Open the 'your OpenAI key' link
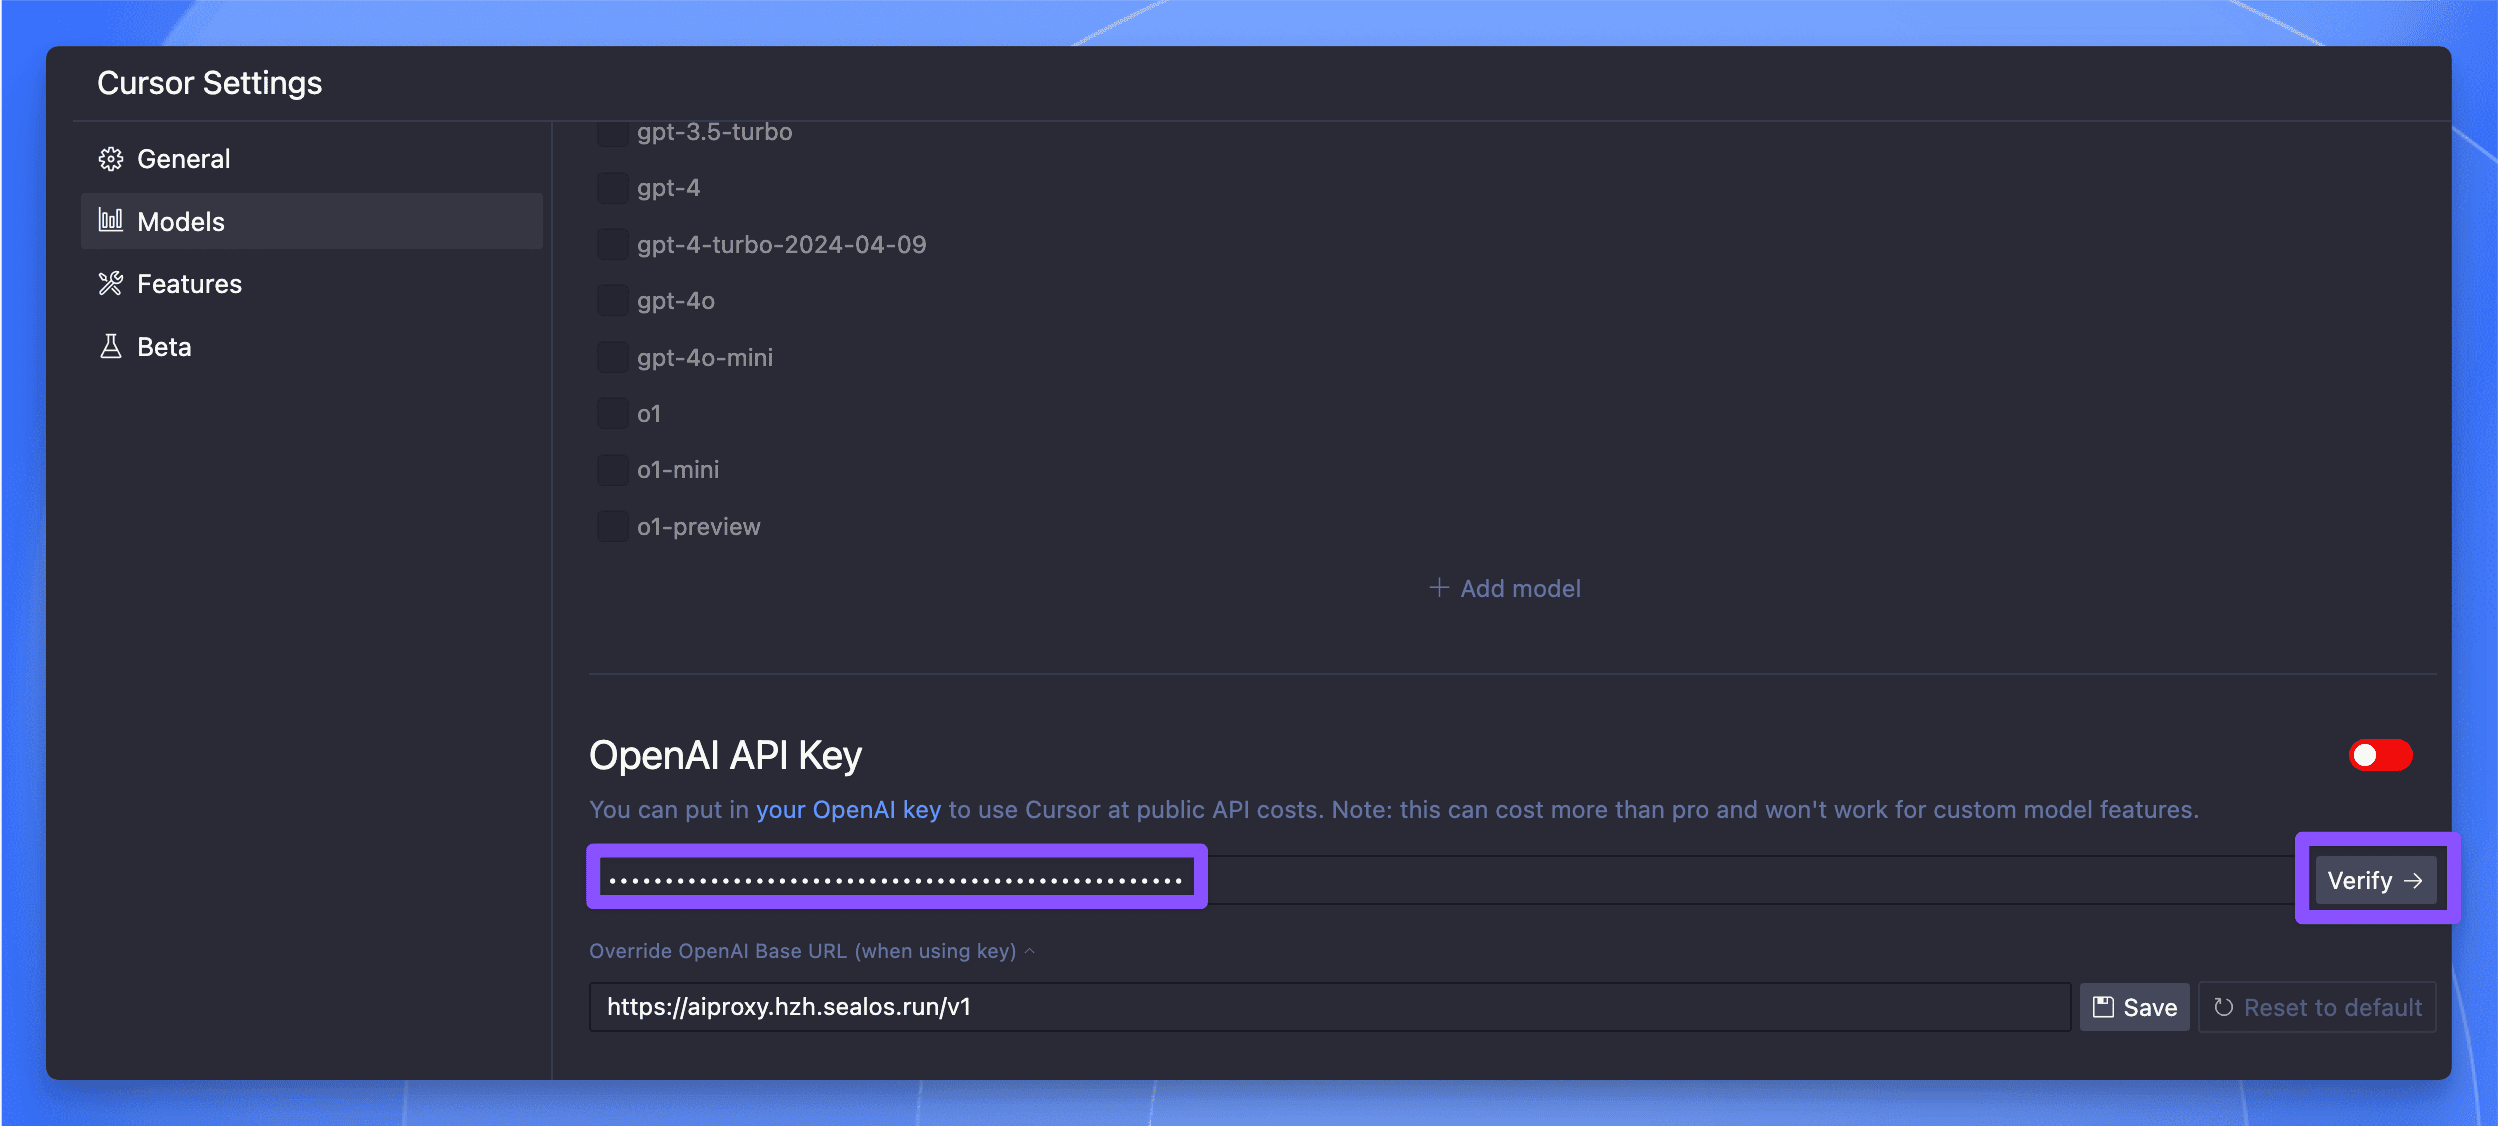The width and height of the screenshot is (2498, 1126). click(848, 810)
